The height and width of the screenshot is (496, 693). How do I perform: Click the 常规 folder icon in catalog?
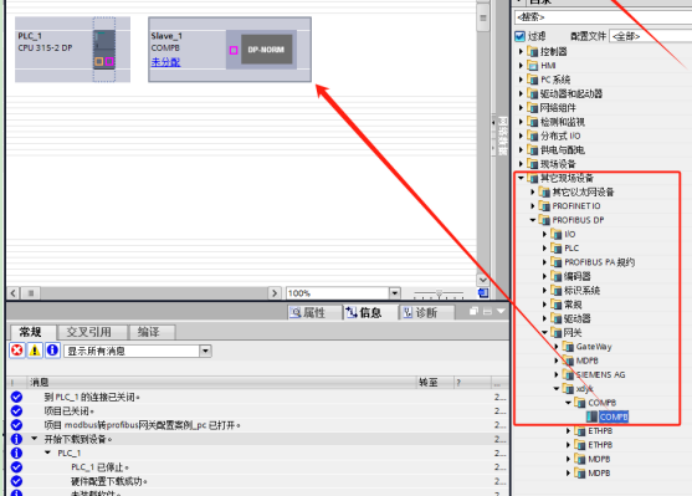click(x=557, y=305)
